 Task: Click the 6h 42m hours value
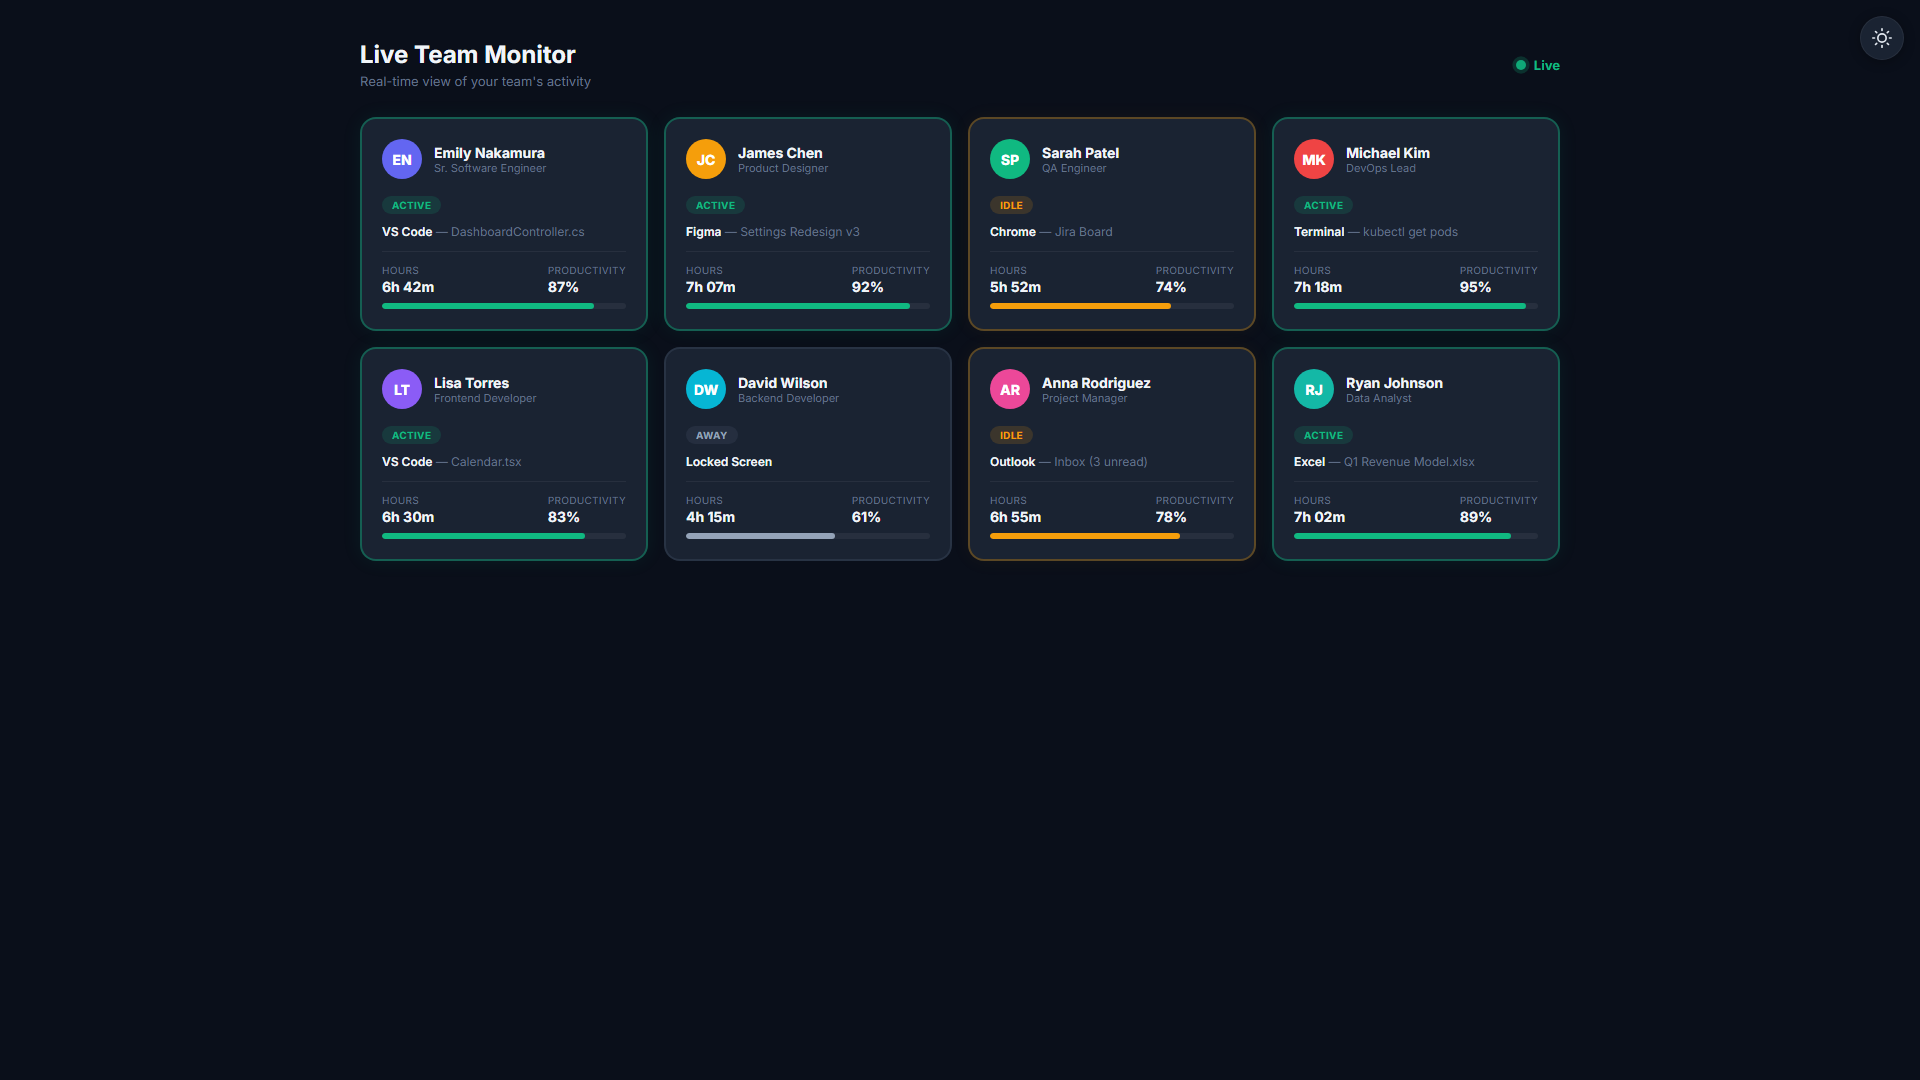[x=408, y=287]
